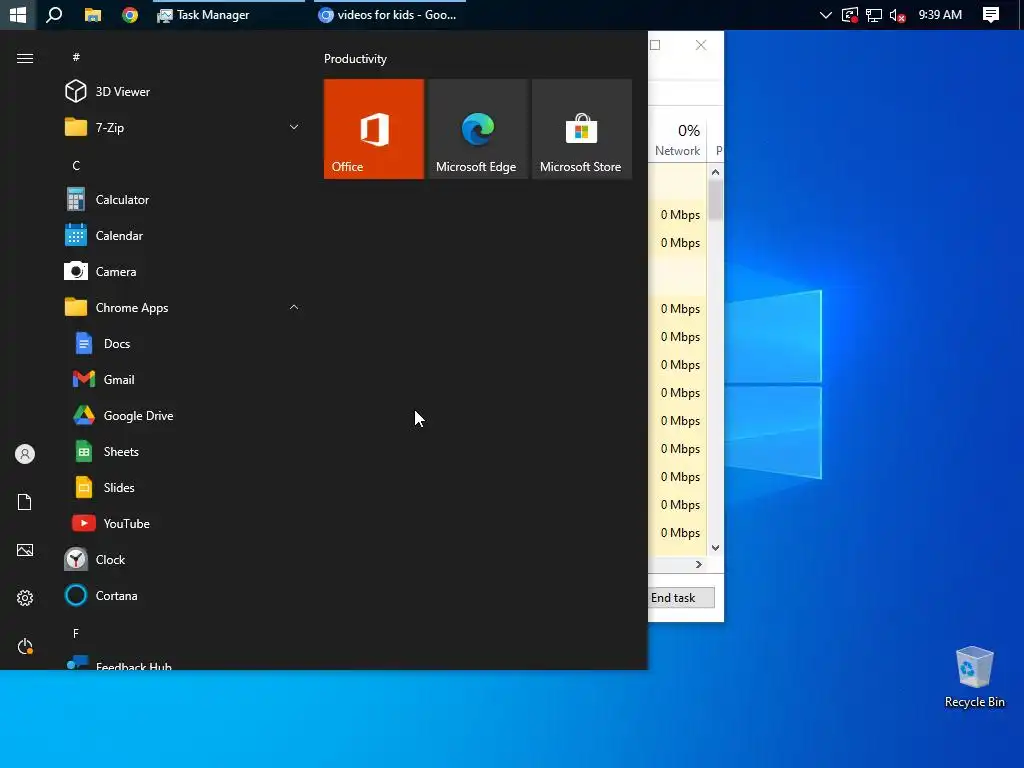Jump to # letter group header
Viewport: 1024px width, 768px height.
click(76, 57)
